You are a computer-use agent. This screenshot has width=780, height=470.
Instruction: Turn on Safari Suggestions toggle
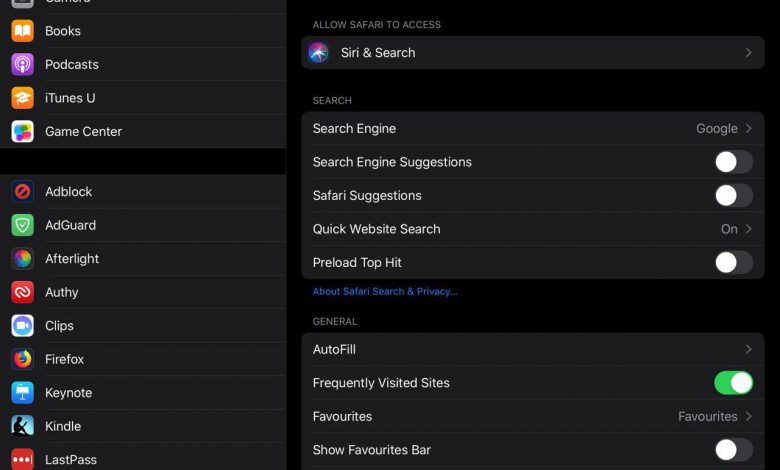(733, 195)
